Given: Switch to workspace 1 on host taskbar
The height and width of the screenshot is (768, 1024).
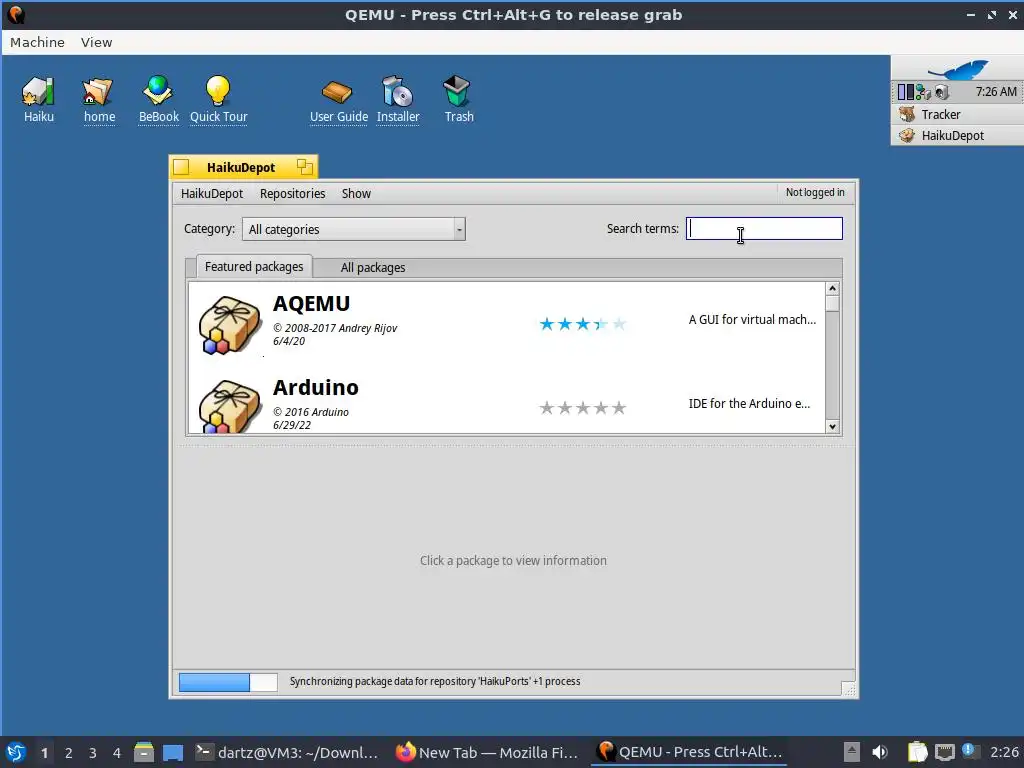Looking at the screenshot, I should (44, 753).
